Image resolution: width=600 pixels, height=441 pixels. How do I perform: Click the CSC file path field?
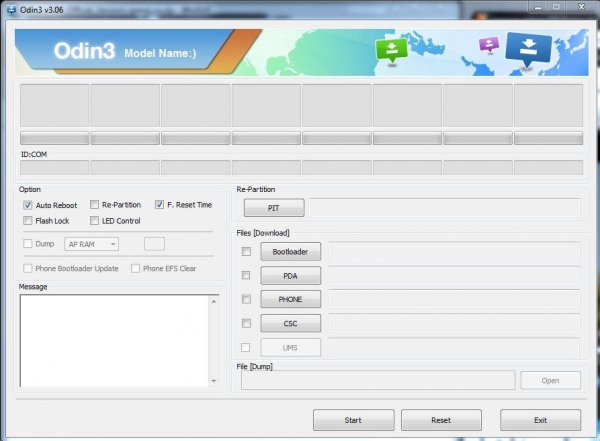(454, 323)
